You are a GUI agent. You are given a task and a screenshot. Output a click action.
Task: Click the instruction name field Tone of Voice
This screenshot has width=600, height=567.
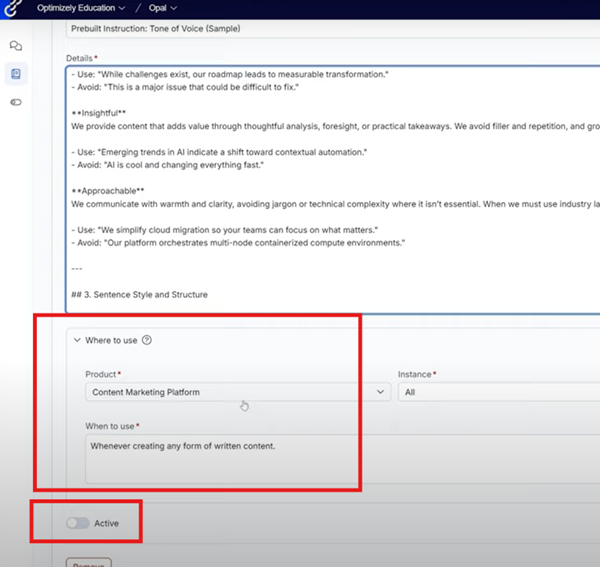pyautogui.click(x=333, y=29)
